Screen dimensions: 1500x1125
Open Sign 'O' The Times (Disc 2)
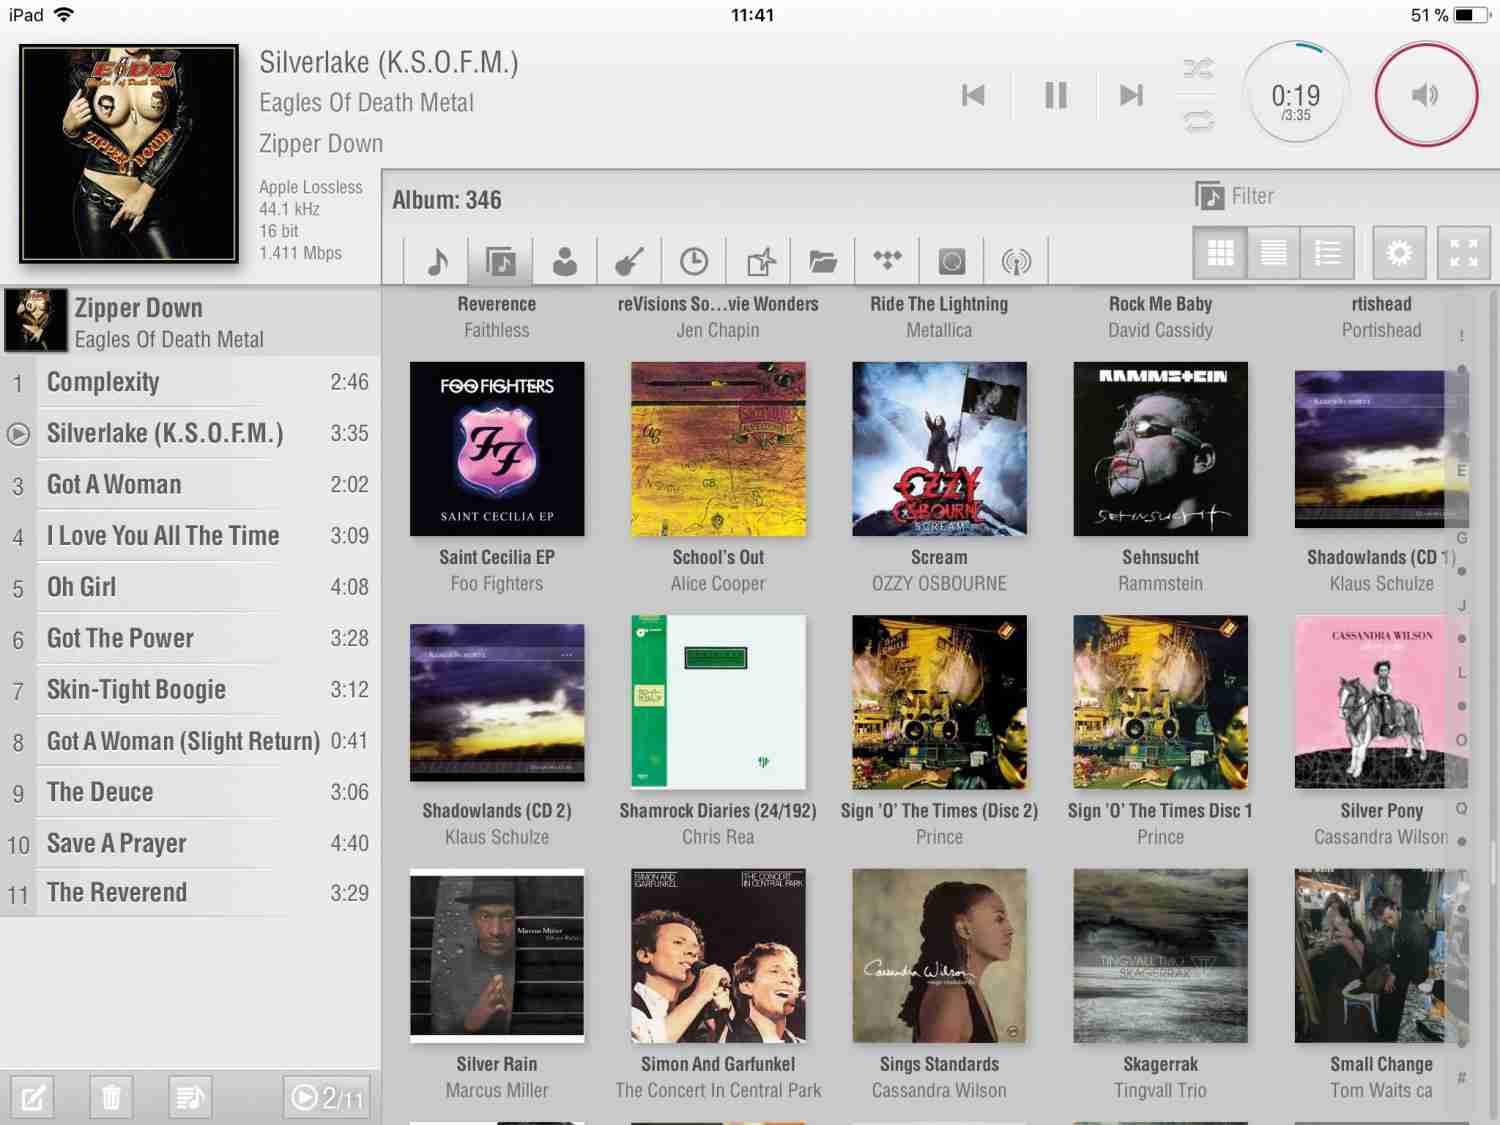click(939, 702)
